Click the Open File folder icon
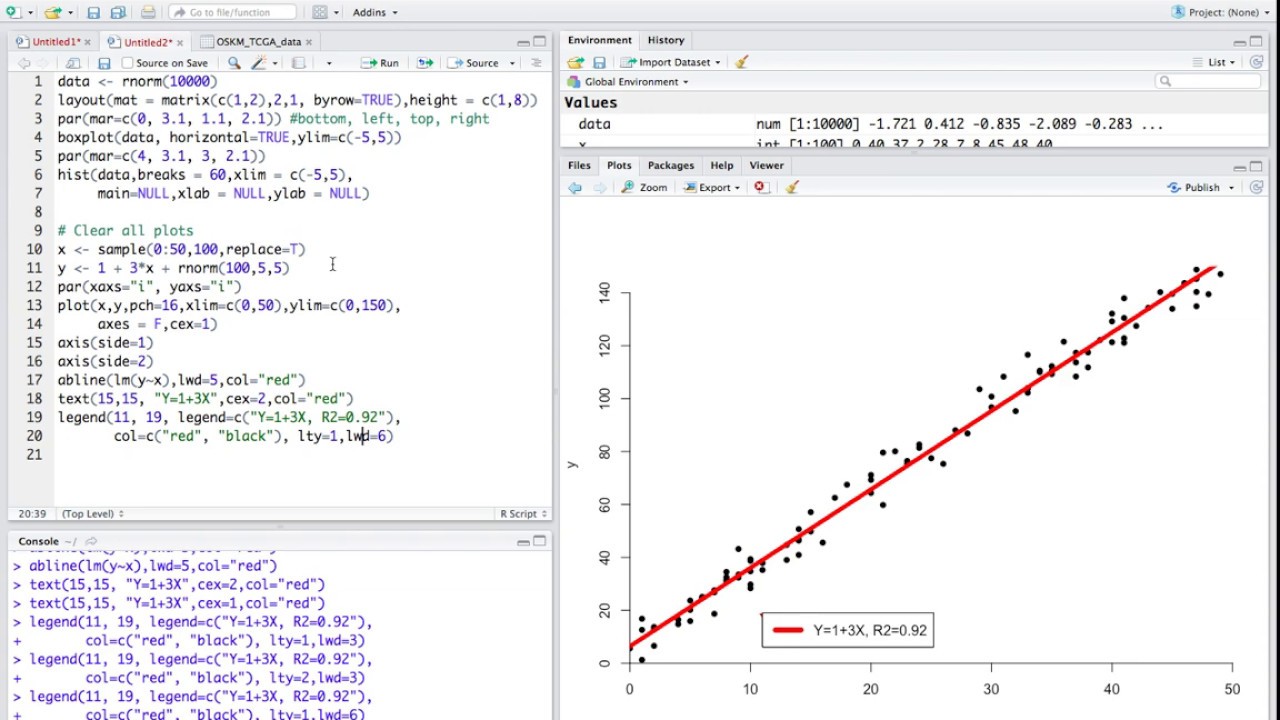1280x720 pixels. point(52,12)
